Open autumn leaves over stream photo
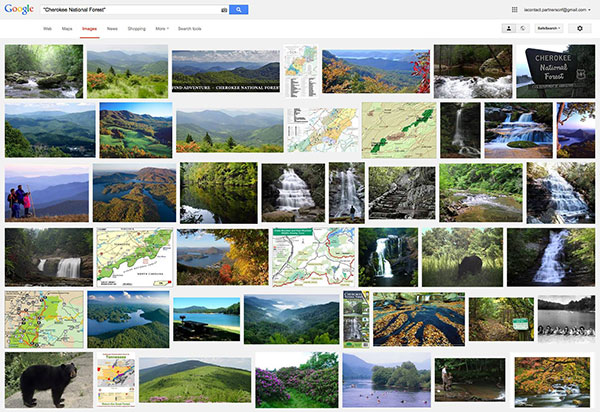Screen dimensions: 600x412 [x=552, y=380]
